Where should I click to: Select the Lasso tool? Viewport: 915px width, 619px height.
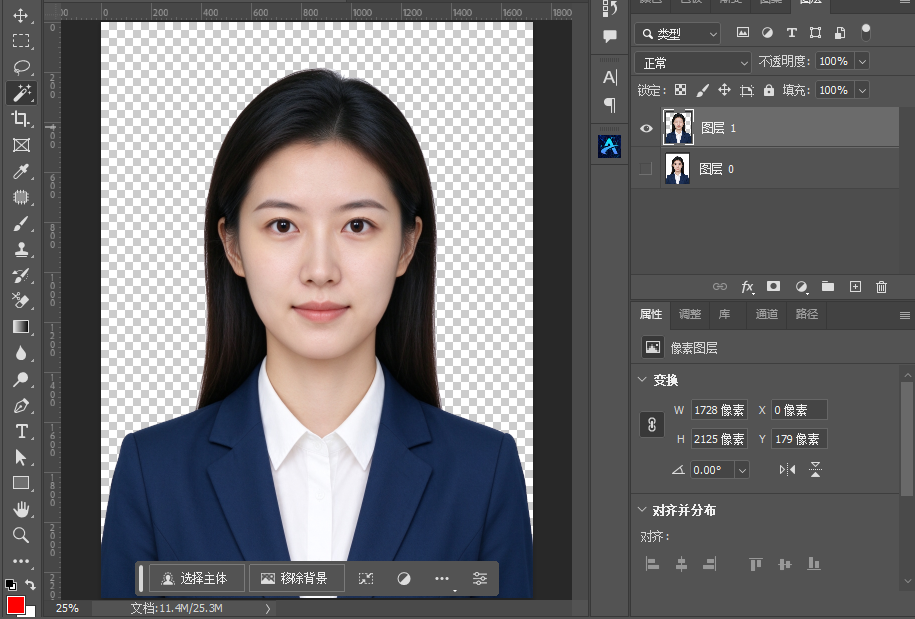click(21, 67)
